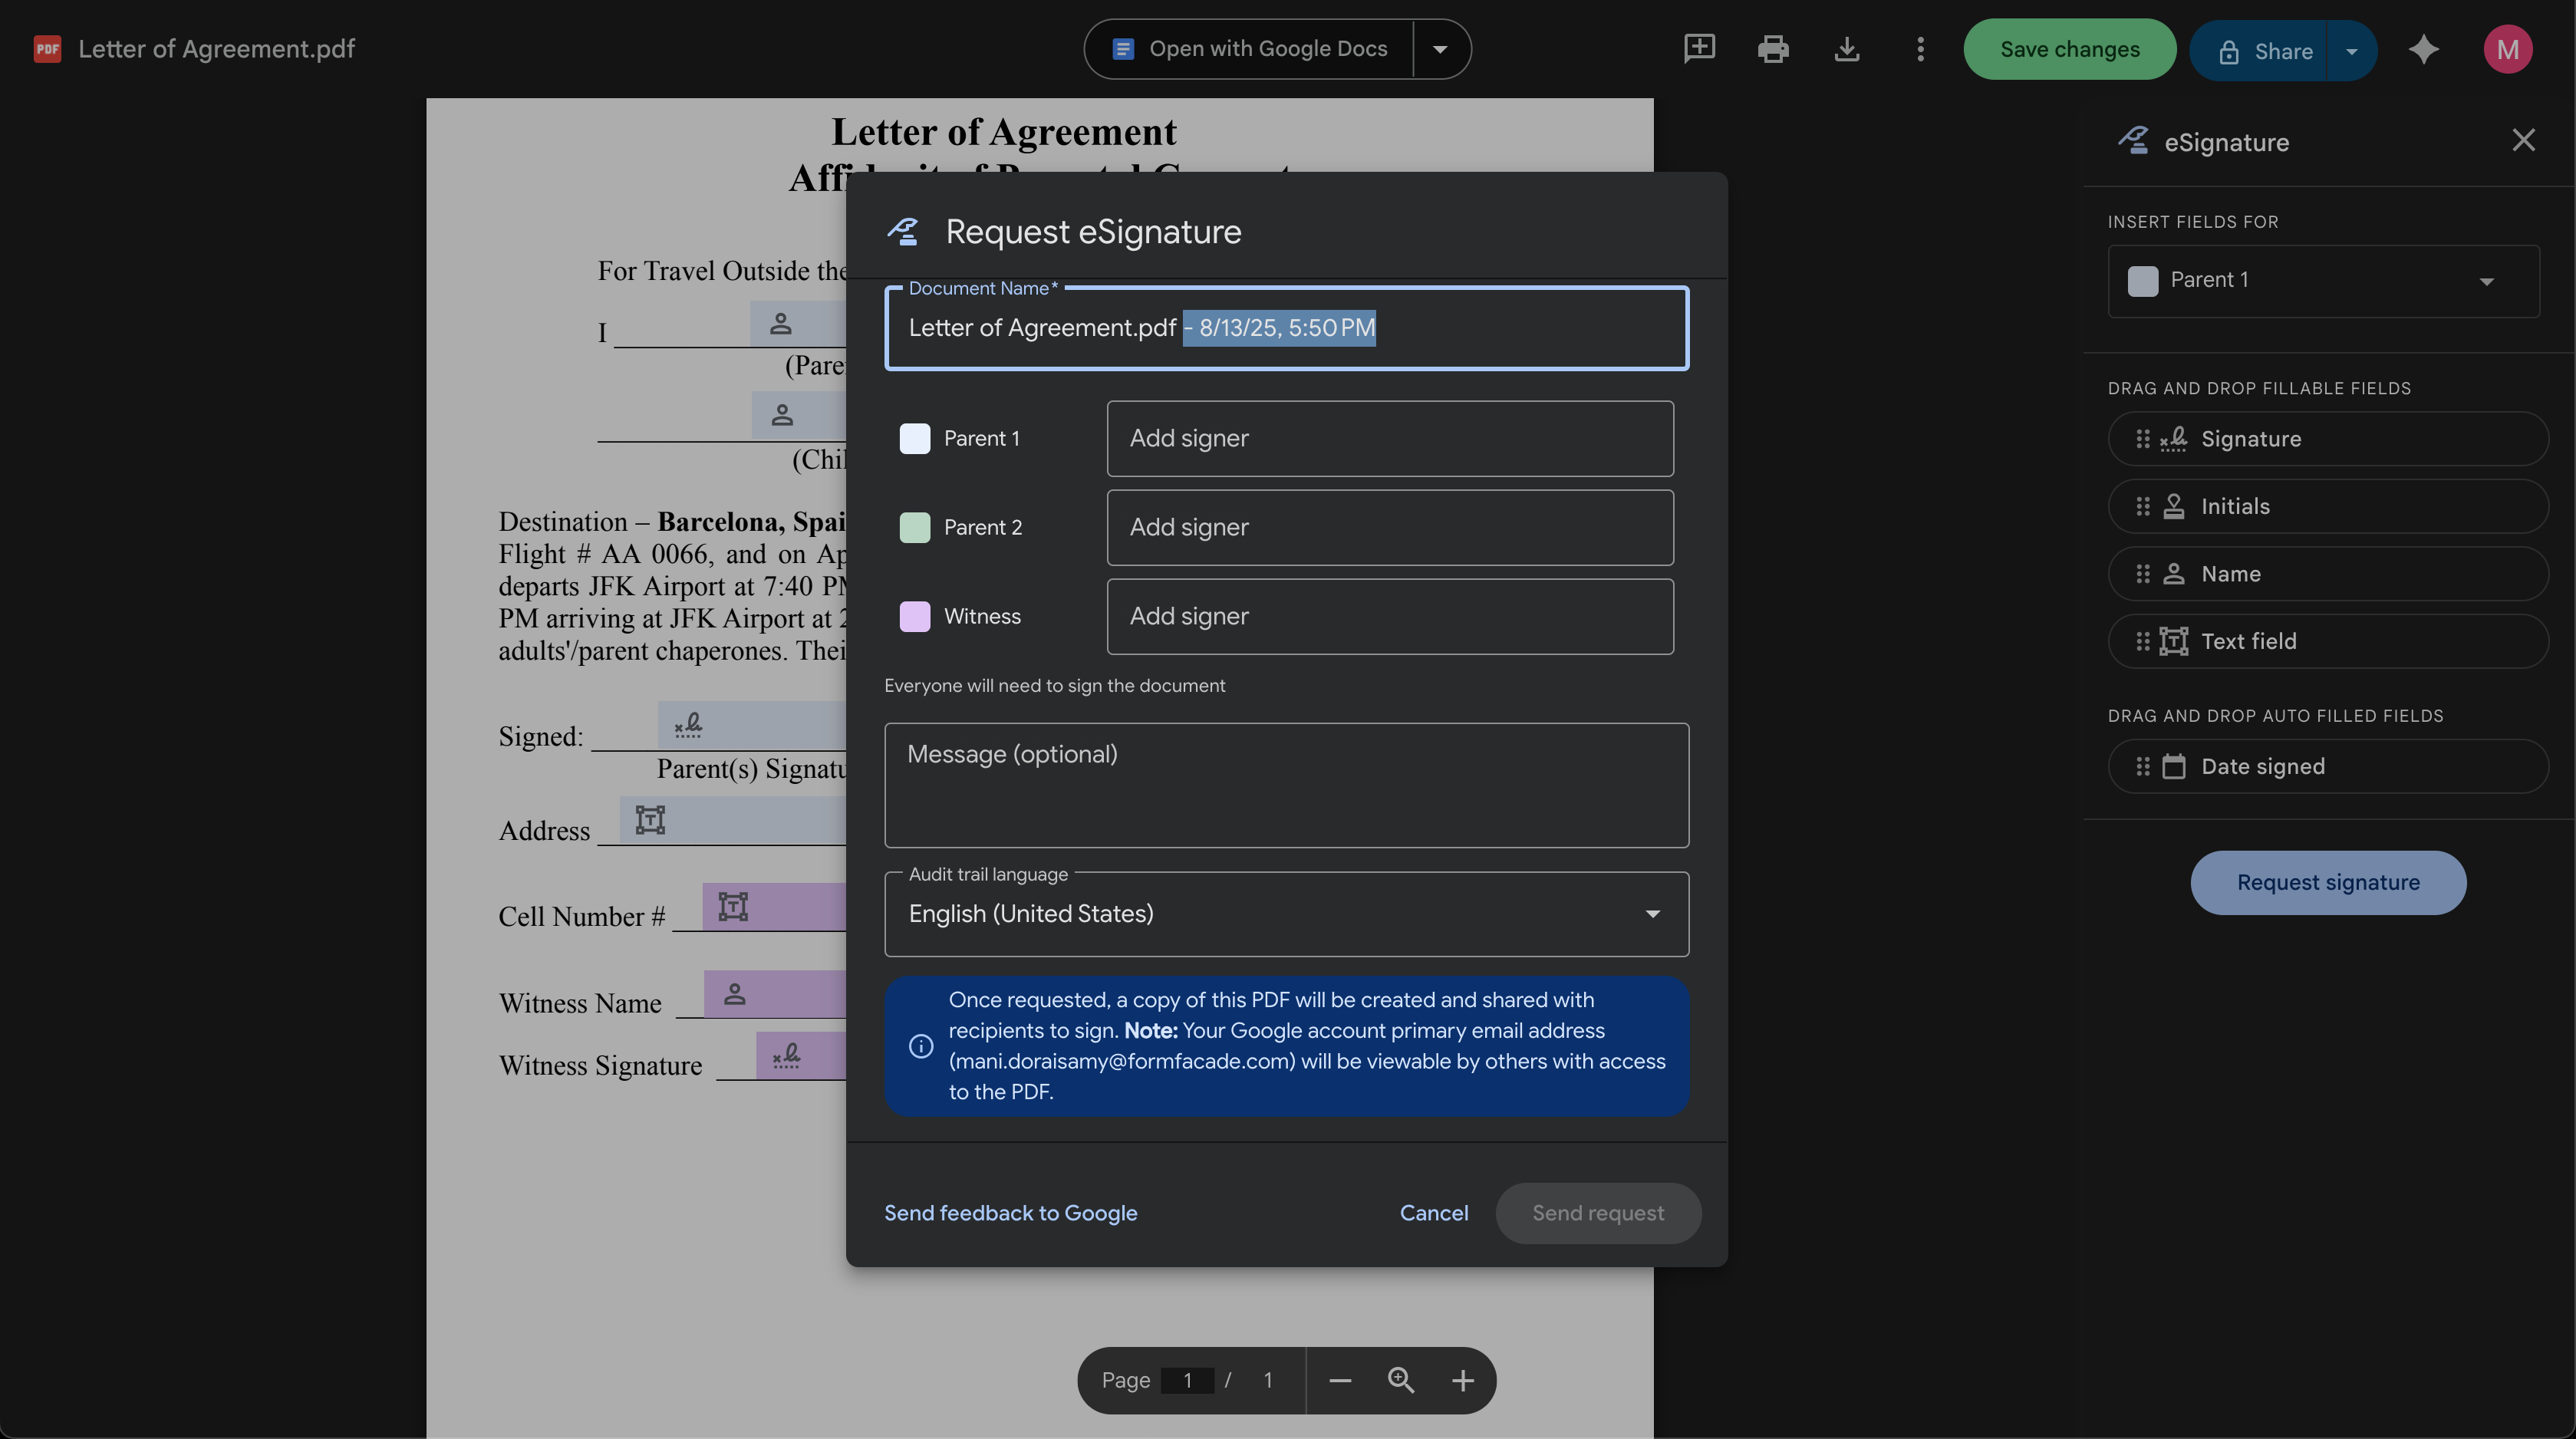This screenshot has height=1439, width=2576.
Task: Open the Share options dropdown arrow
Action: (2352, 51)
